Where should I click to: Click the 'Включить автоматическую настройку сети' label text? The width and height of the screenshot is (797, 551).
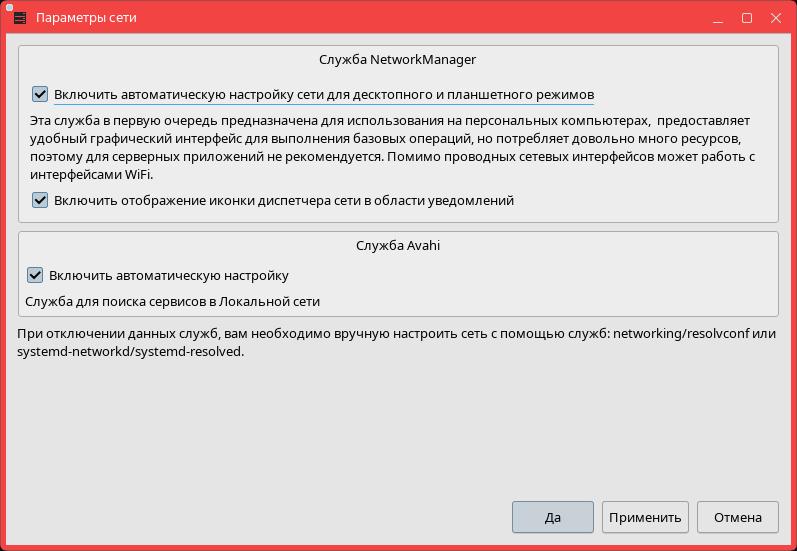(324, 94)
